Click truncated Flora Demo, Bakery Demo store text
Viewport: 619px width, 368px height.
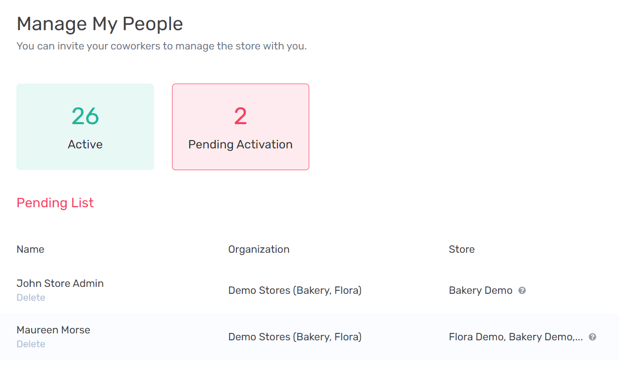(x=516, y=337)
